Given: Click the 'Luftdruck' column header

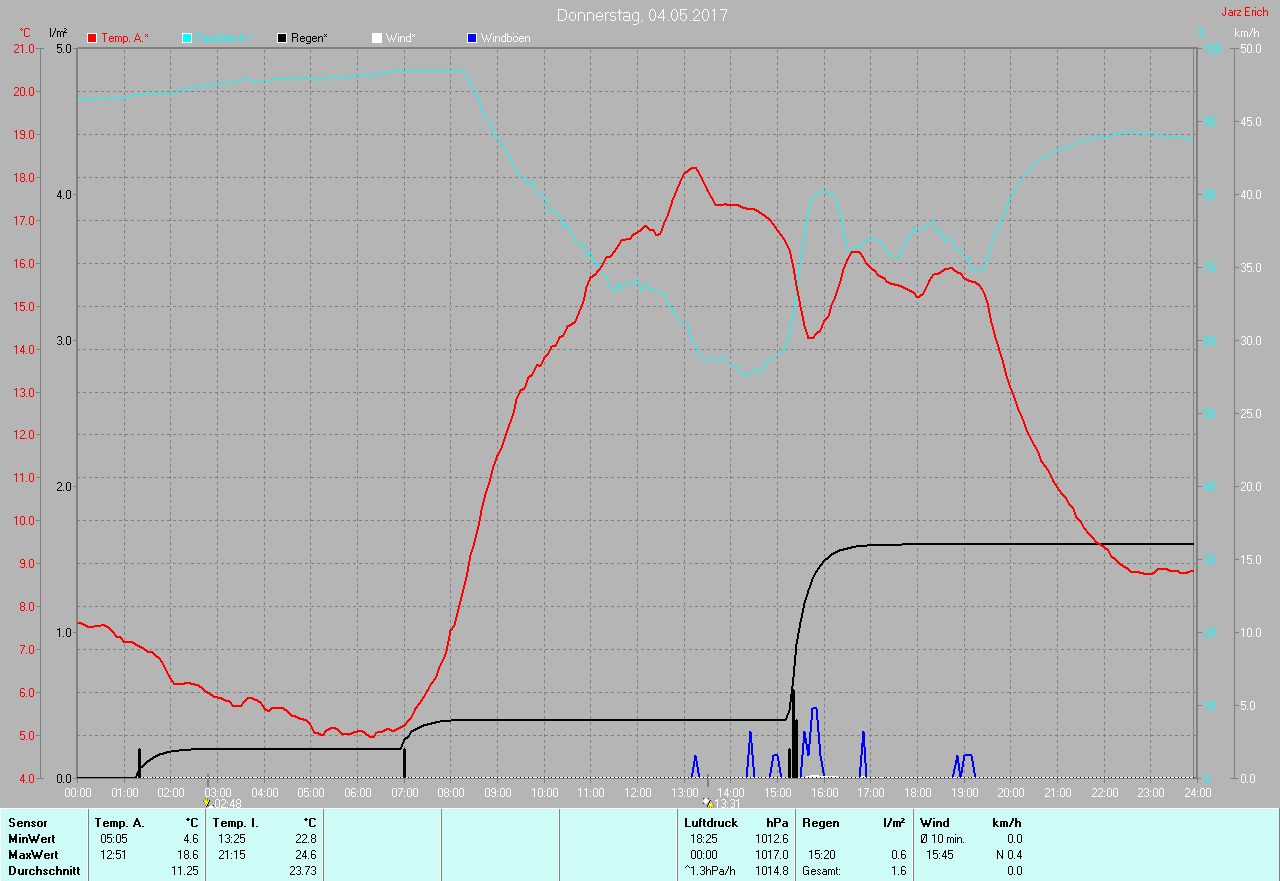Looking at the screenshot, I should [x=711, y=823].
